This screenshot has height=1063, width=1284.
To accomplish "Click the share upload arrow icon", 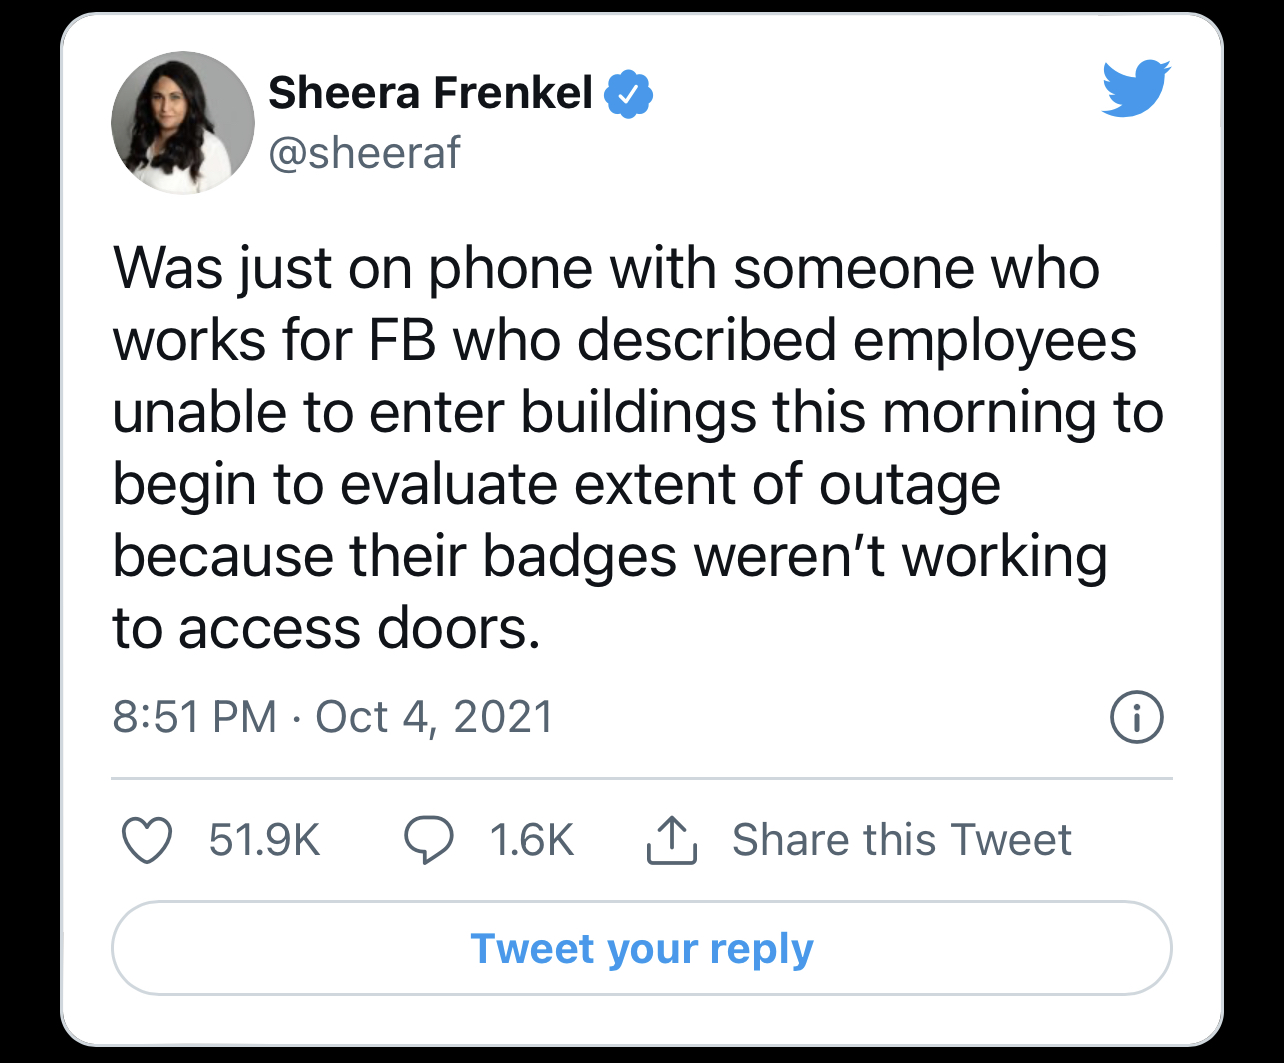I will point(672,840).
